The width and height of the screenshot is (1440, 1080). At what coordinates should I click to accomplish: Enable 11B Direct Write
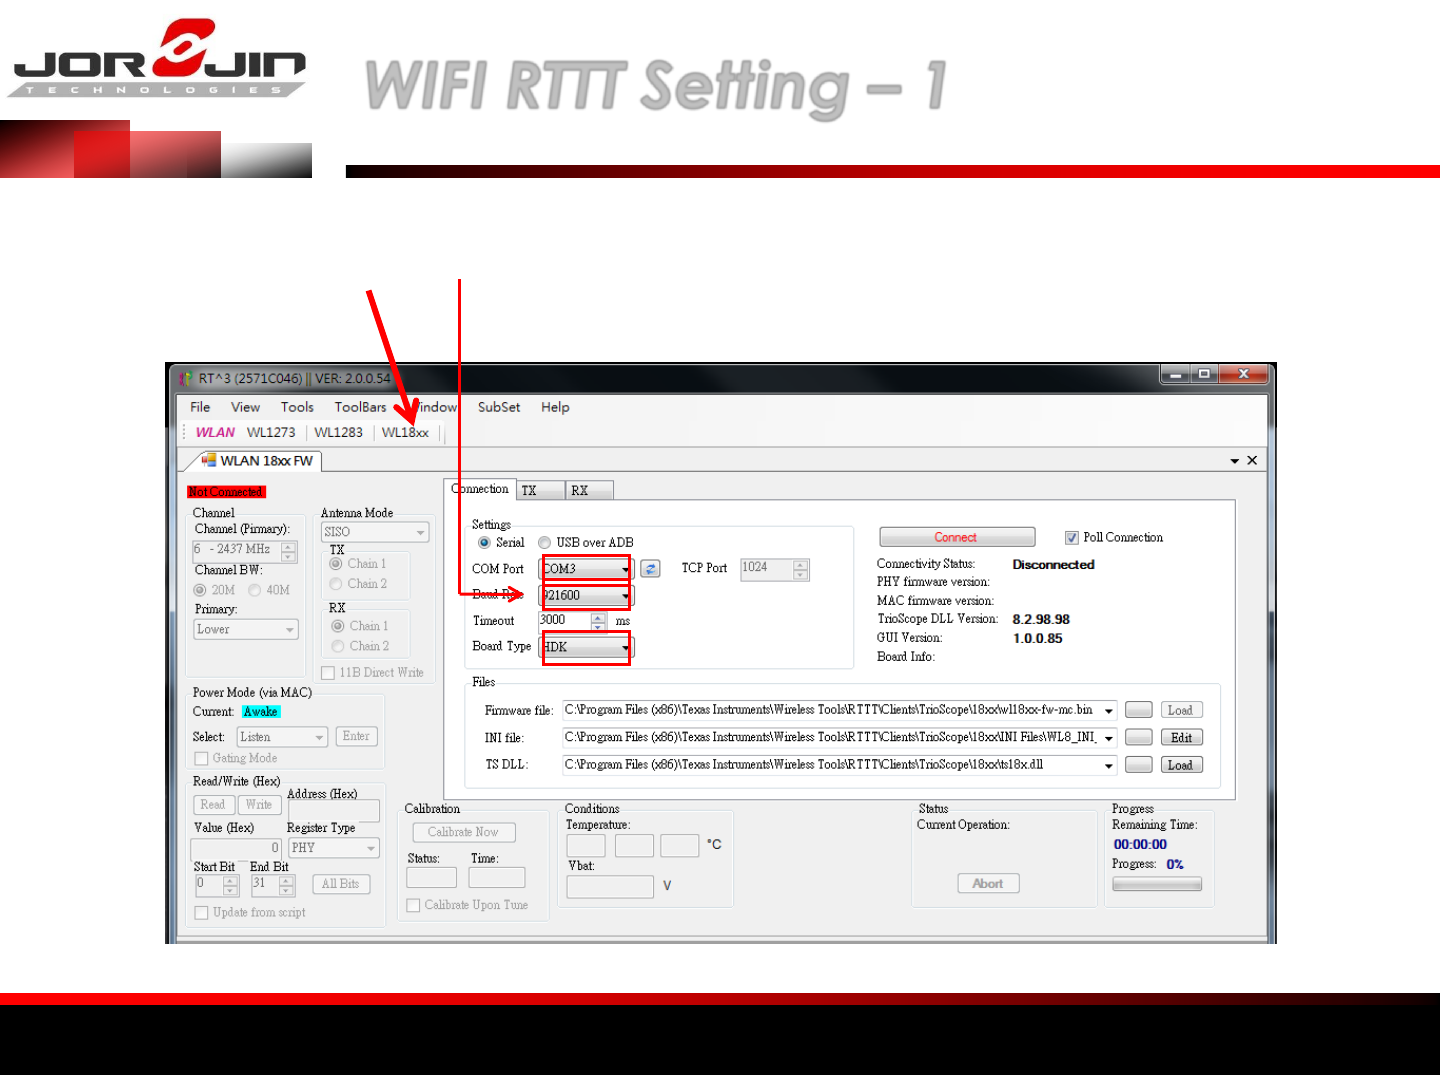click(x=328, y=673)
